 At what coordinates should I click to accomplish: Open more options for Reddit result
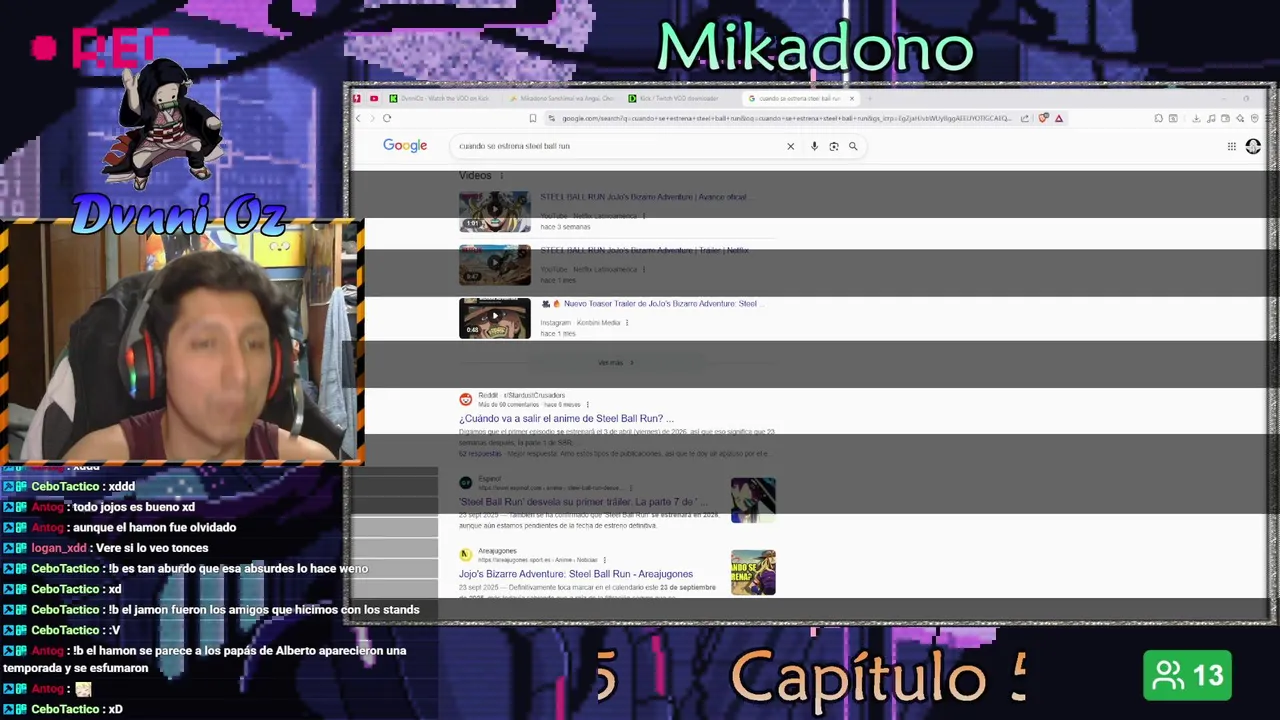coord(587,405)
